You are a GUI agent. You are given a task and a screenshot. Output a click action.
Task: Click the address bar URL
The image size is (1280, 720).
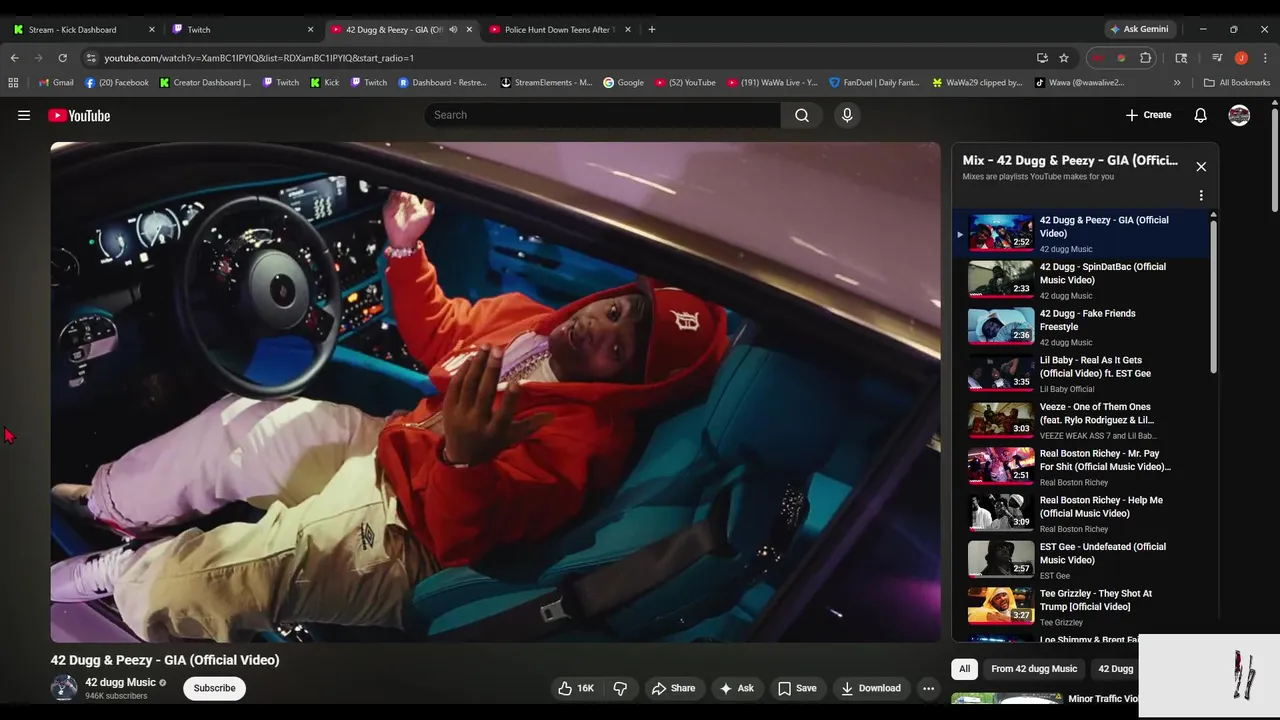click(x=259, y=58)
